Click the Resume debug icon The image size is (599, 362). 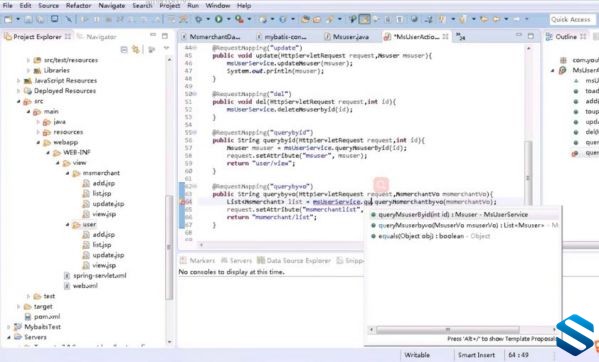click(x=85, y=19)
